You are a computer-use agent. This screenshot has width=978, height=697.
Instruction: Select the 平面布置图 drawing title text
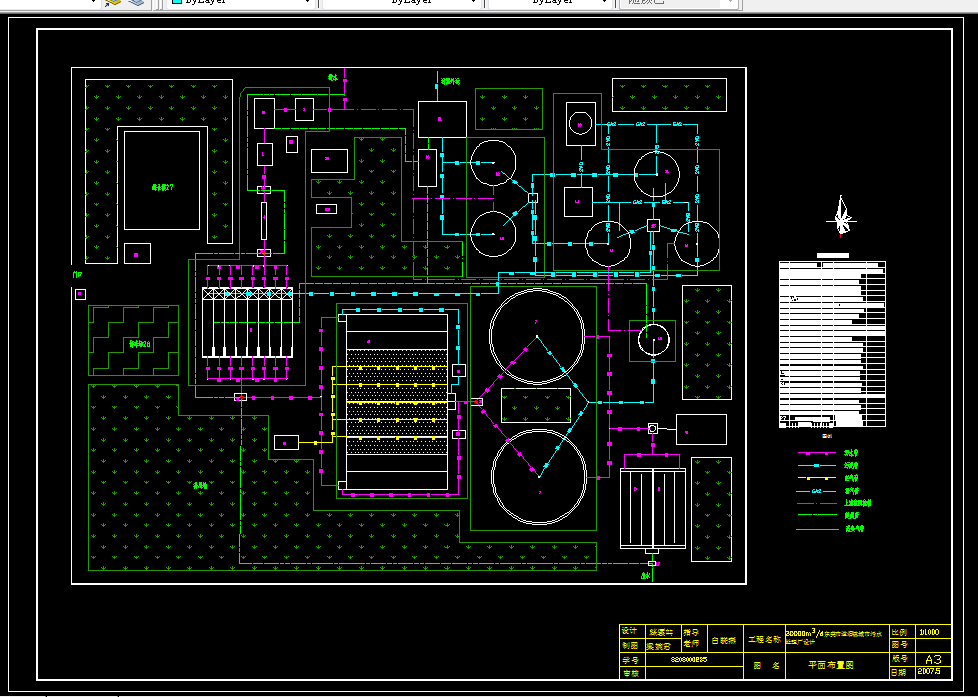click(x=830, y=665)
